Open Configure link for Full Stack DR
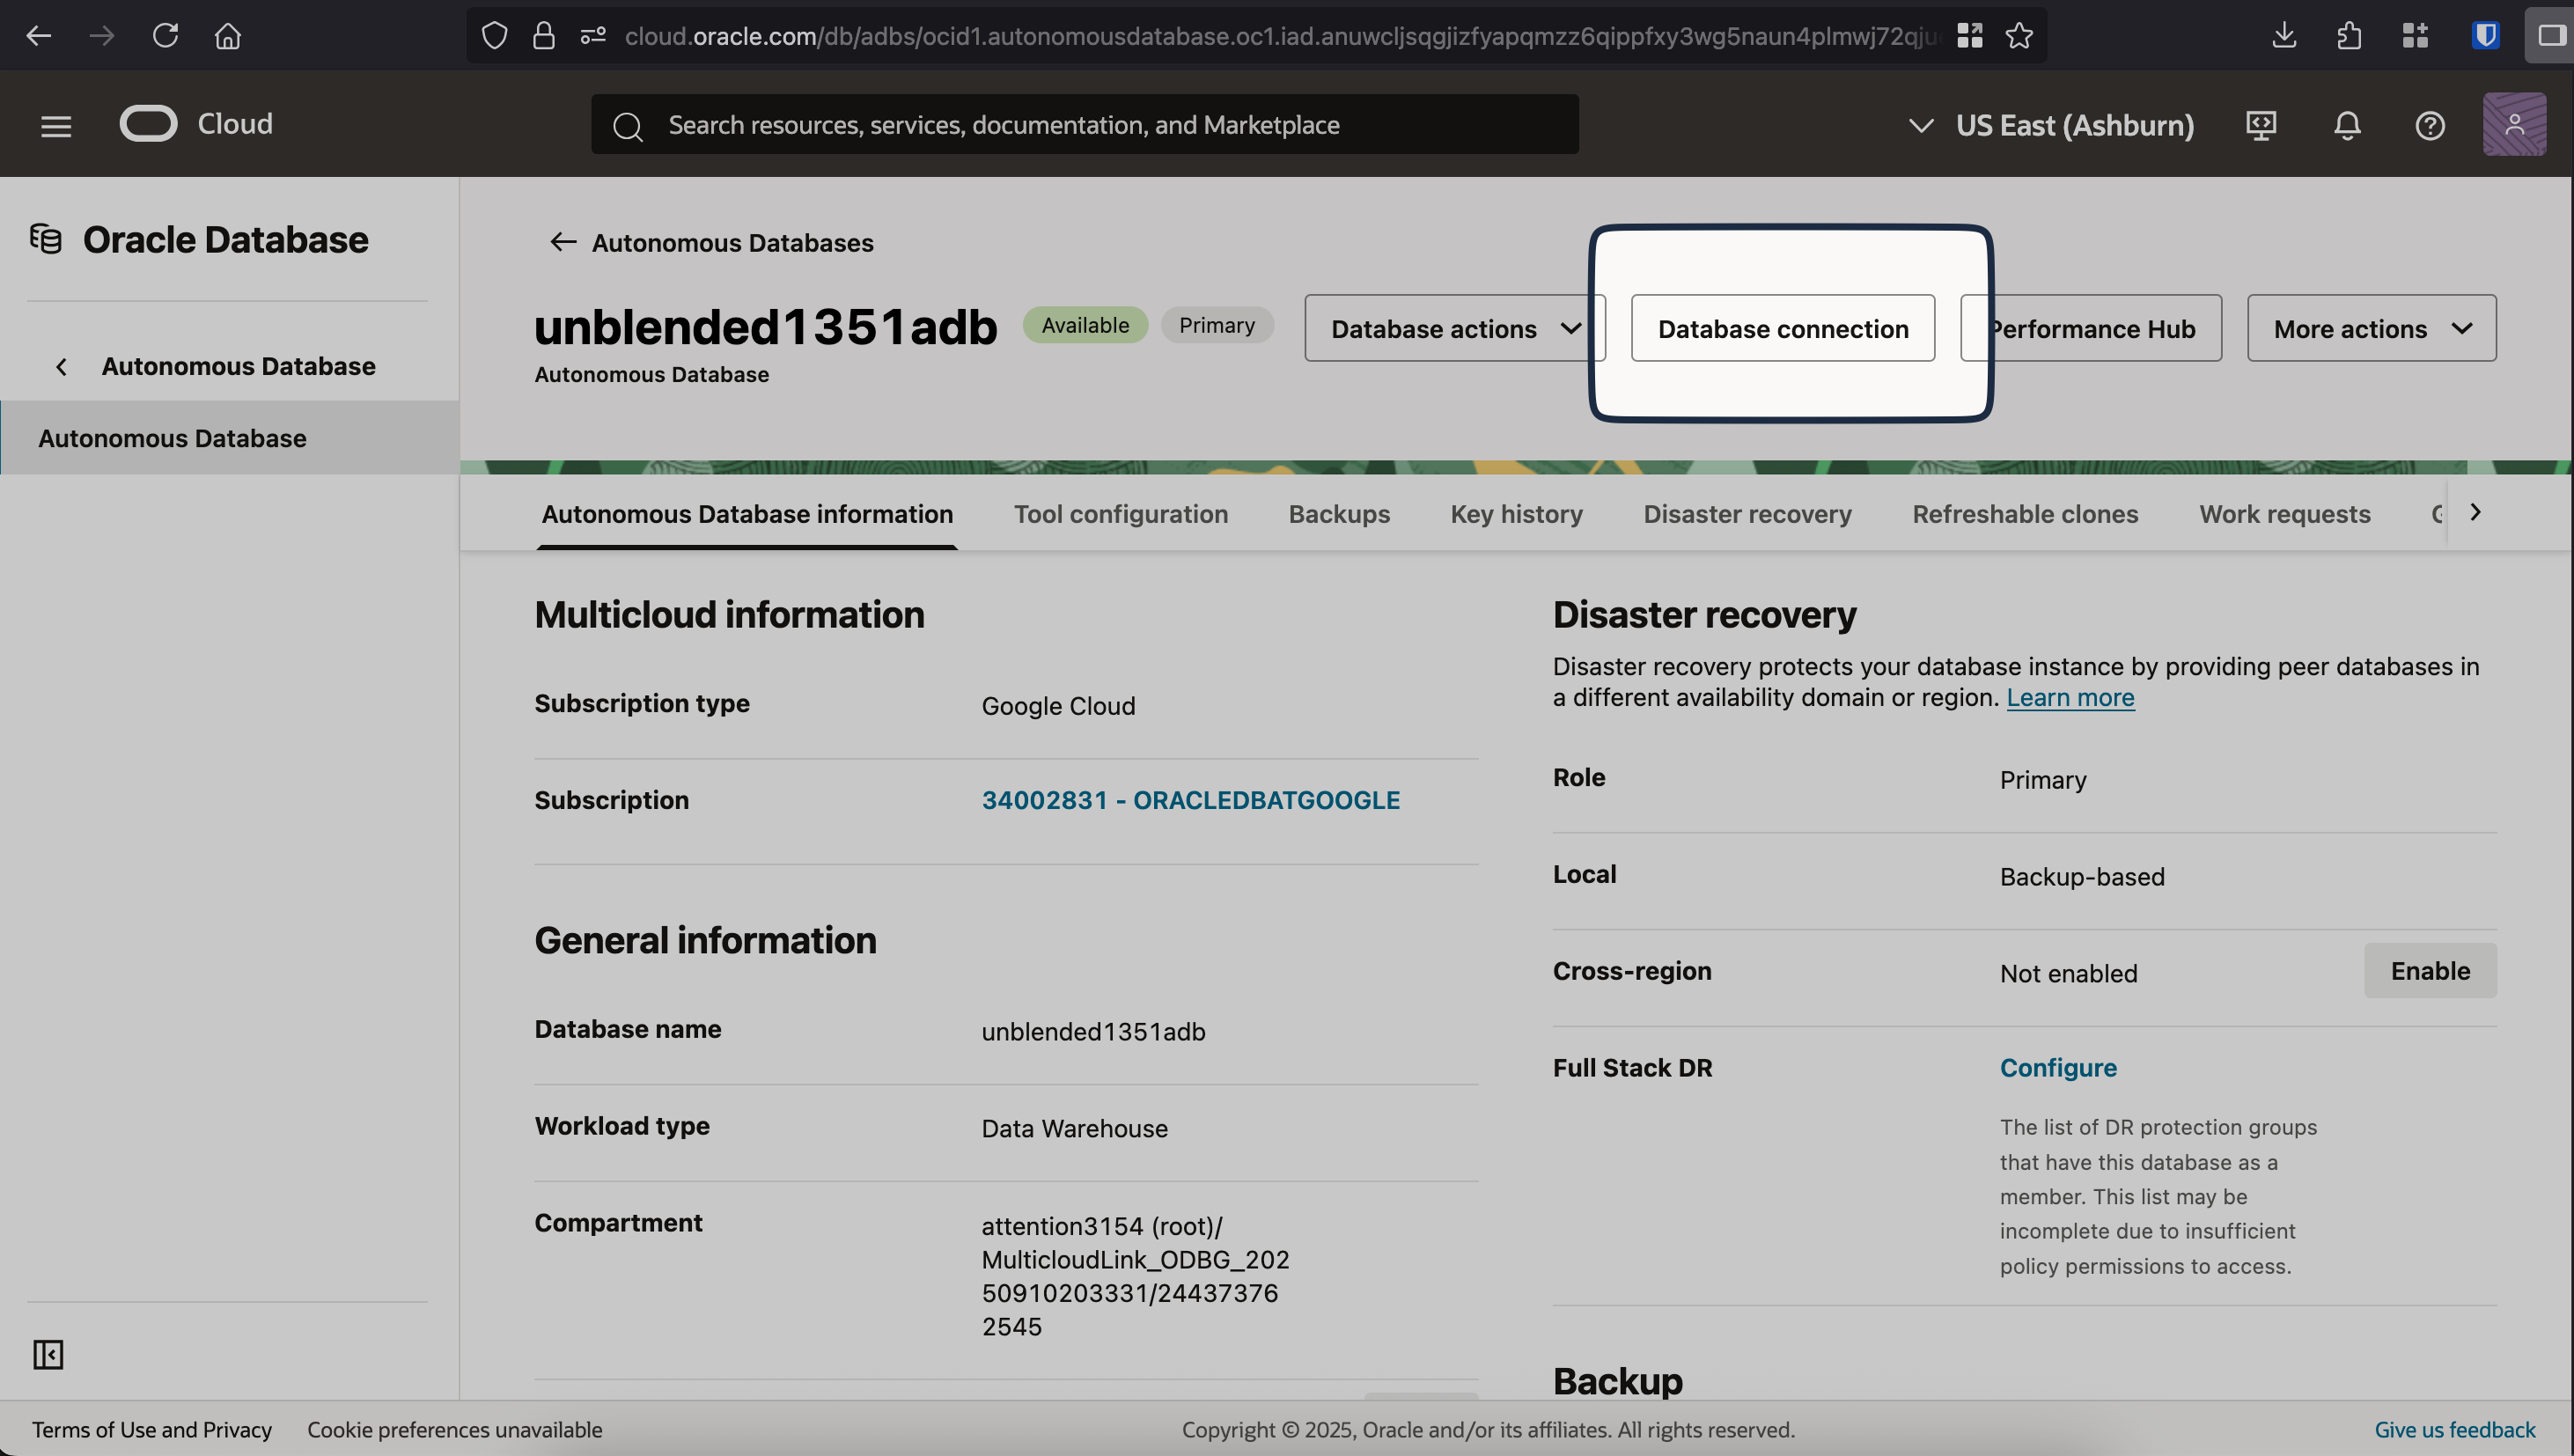Screen dimensions: 2574x1456 [2058, 1067]
